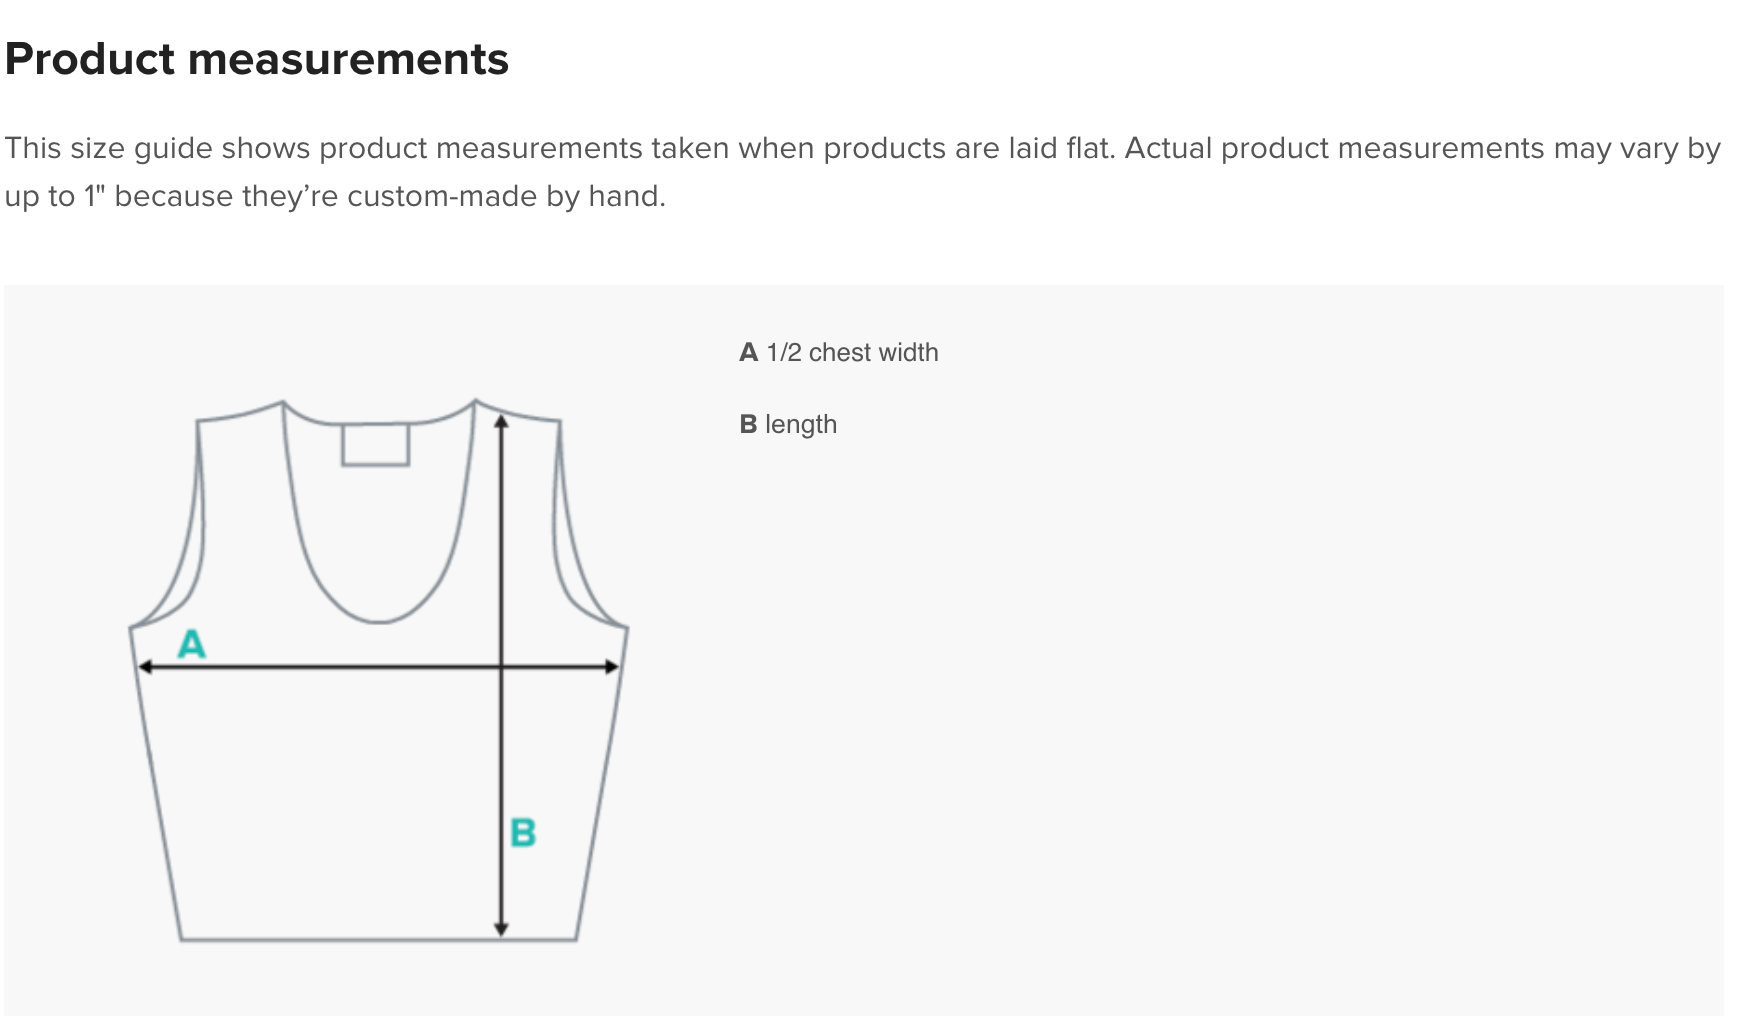1754x1016 pixels.
Task: Click the teal letter A on the diagram
Action: click(191, 644)
